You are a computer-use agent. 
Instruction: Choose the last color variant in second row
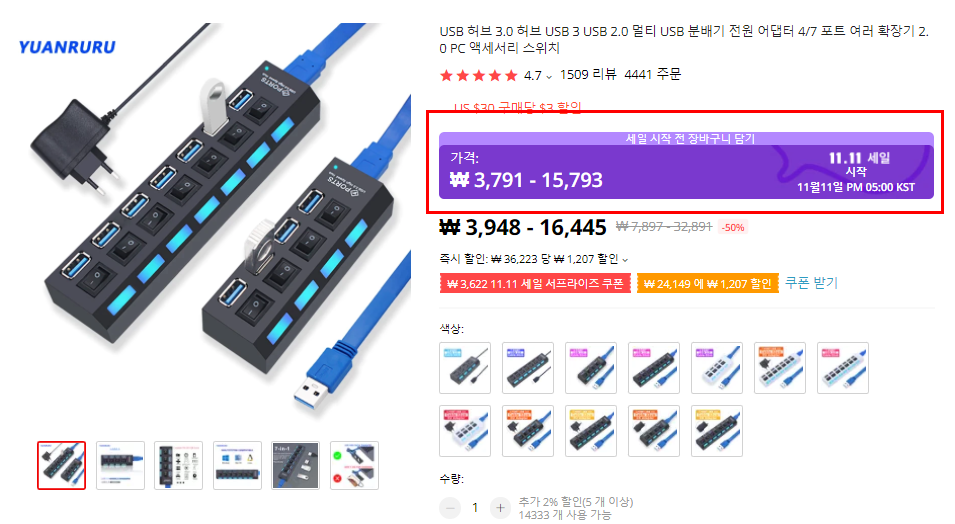tap(717, 431)
